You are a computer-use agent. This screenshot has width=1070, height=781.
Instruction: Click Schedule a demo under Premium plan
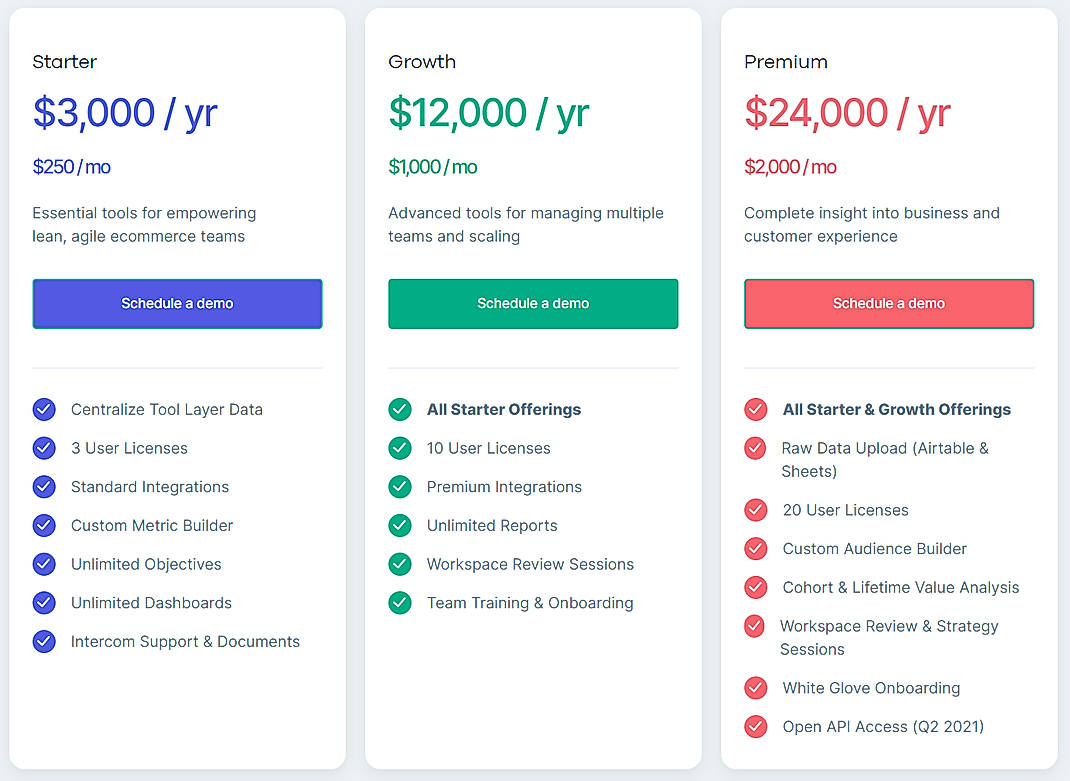(x=888, y=303)
